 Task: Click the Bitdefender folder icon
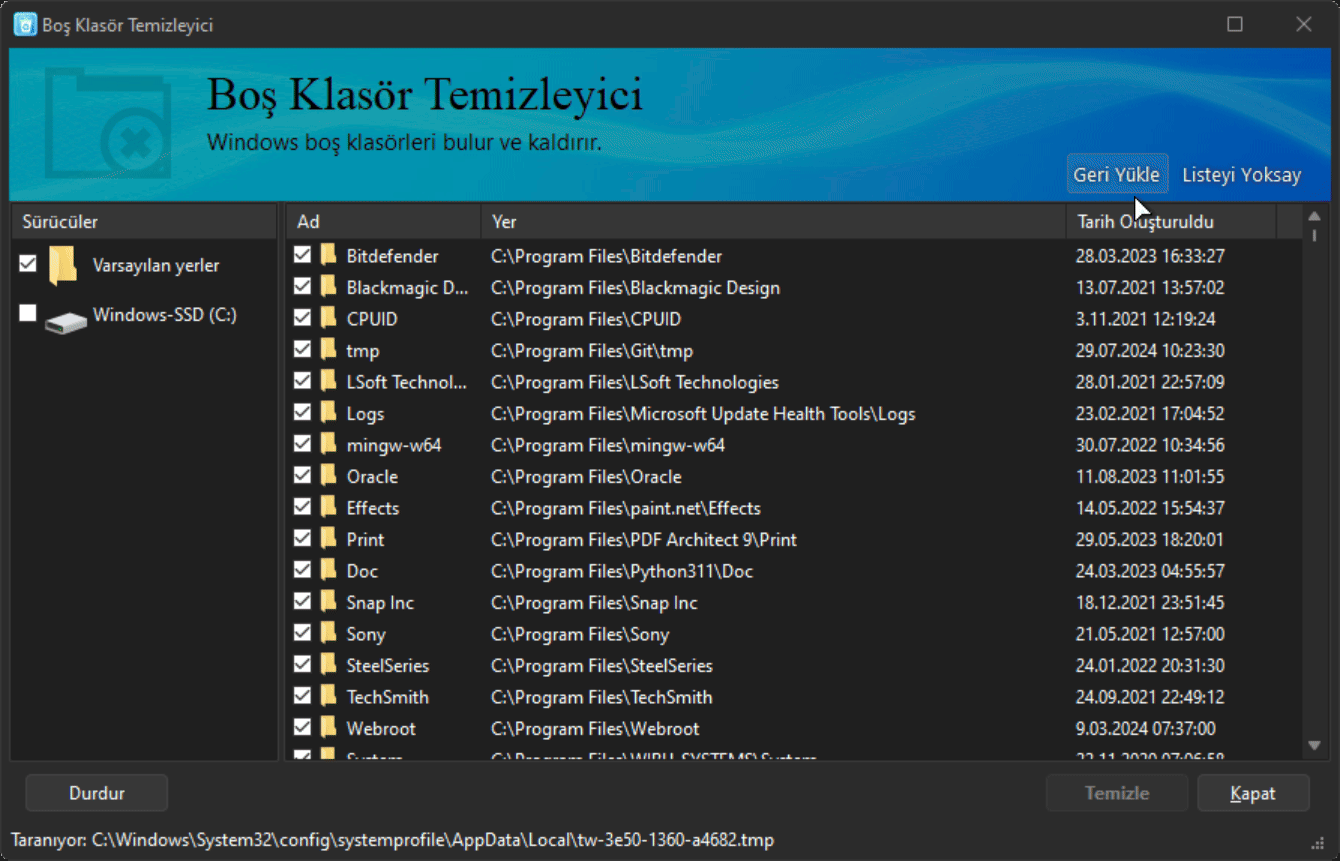[329, 256]
